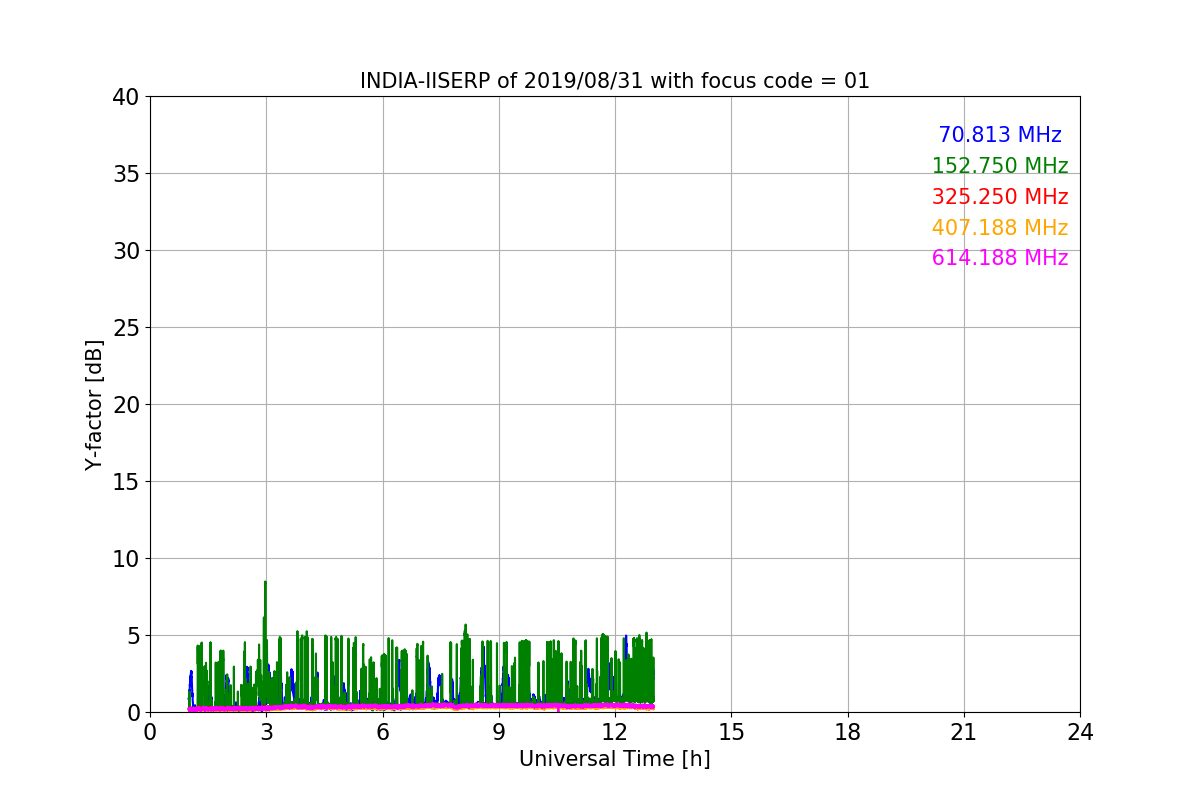The image size is (1200, 800).
Task: Click the y-axis tick label 5
Action: coord(133,636)
